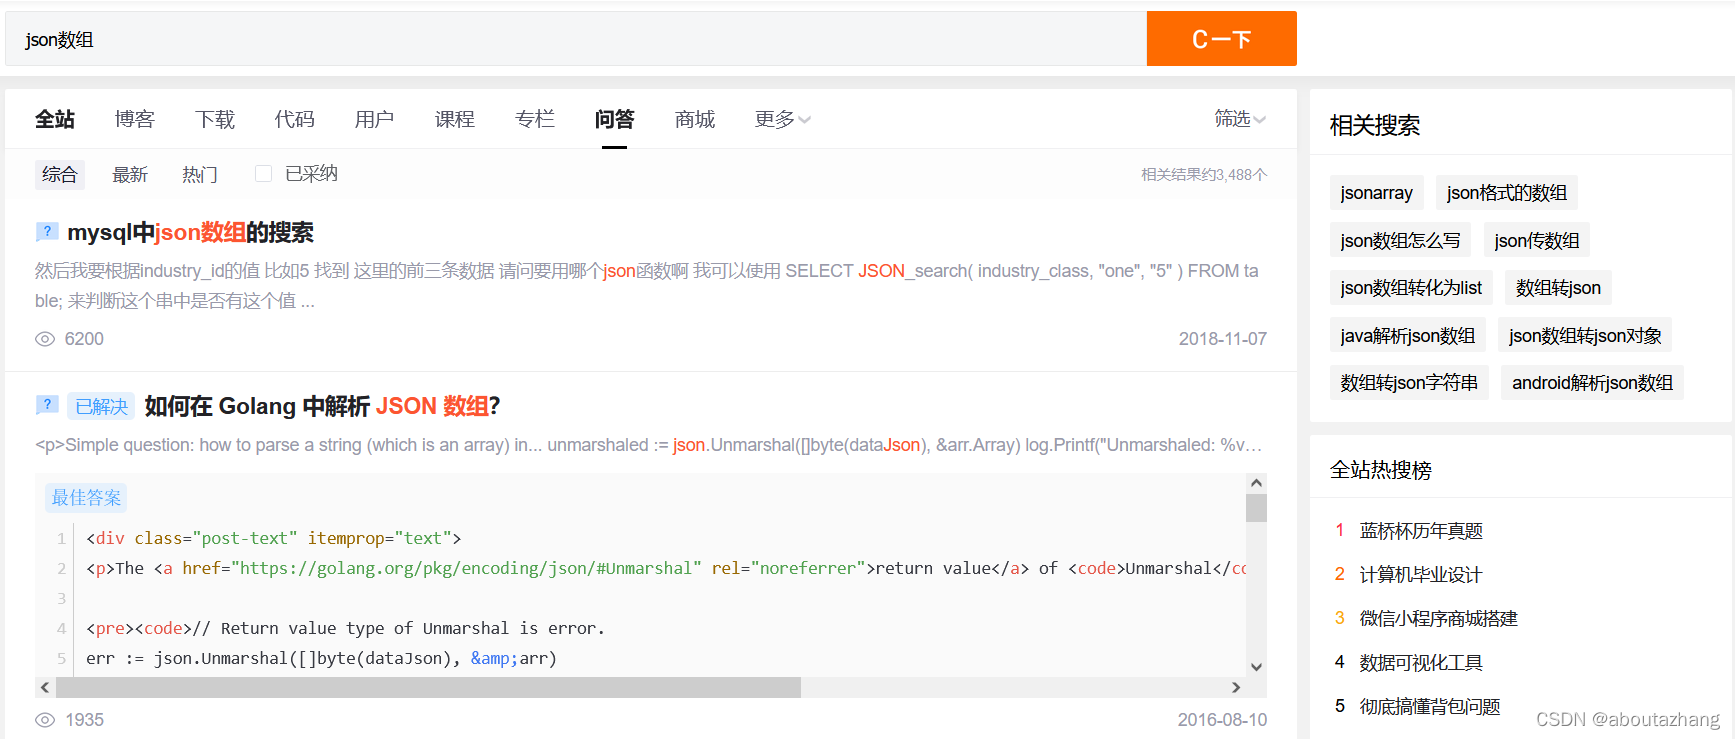Image resolution: width=1735 pixels, height=739 pixels.
Task: Click the 最佳答案 label
Action: click(86, 497)
